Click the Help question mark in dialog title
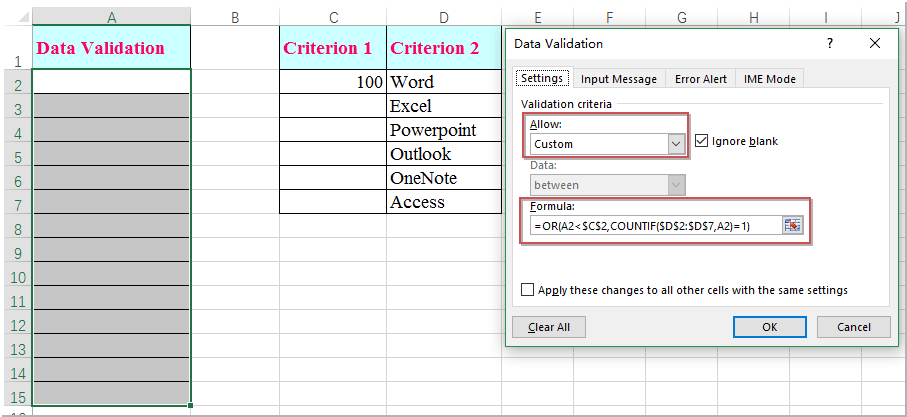 coord(830,44)
